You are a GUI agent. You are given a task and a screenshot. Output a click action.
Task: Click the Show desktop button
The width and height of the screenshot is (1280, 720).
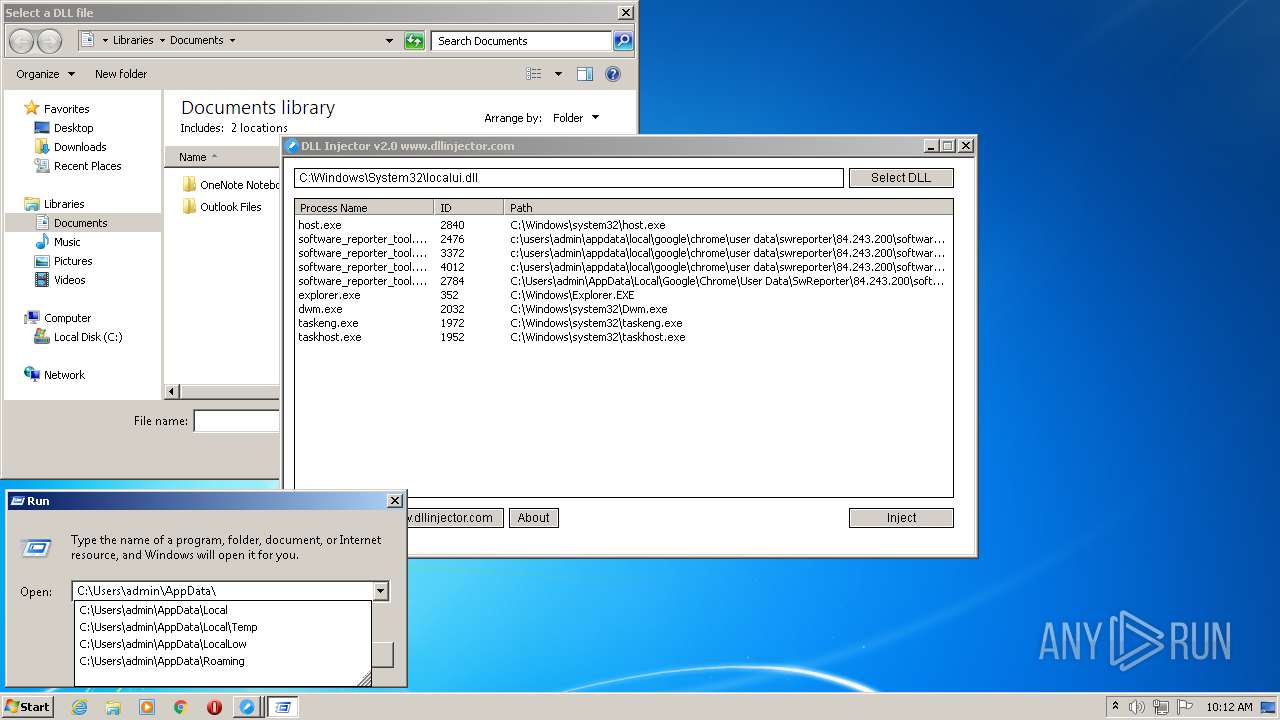coord(1269,707)
